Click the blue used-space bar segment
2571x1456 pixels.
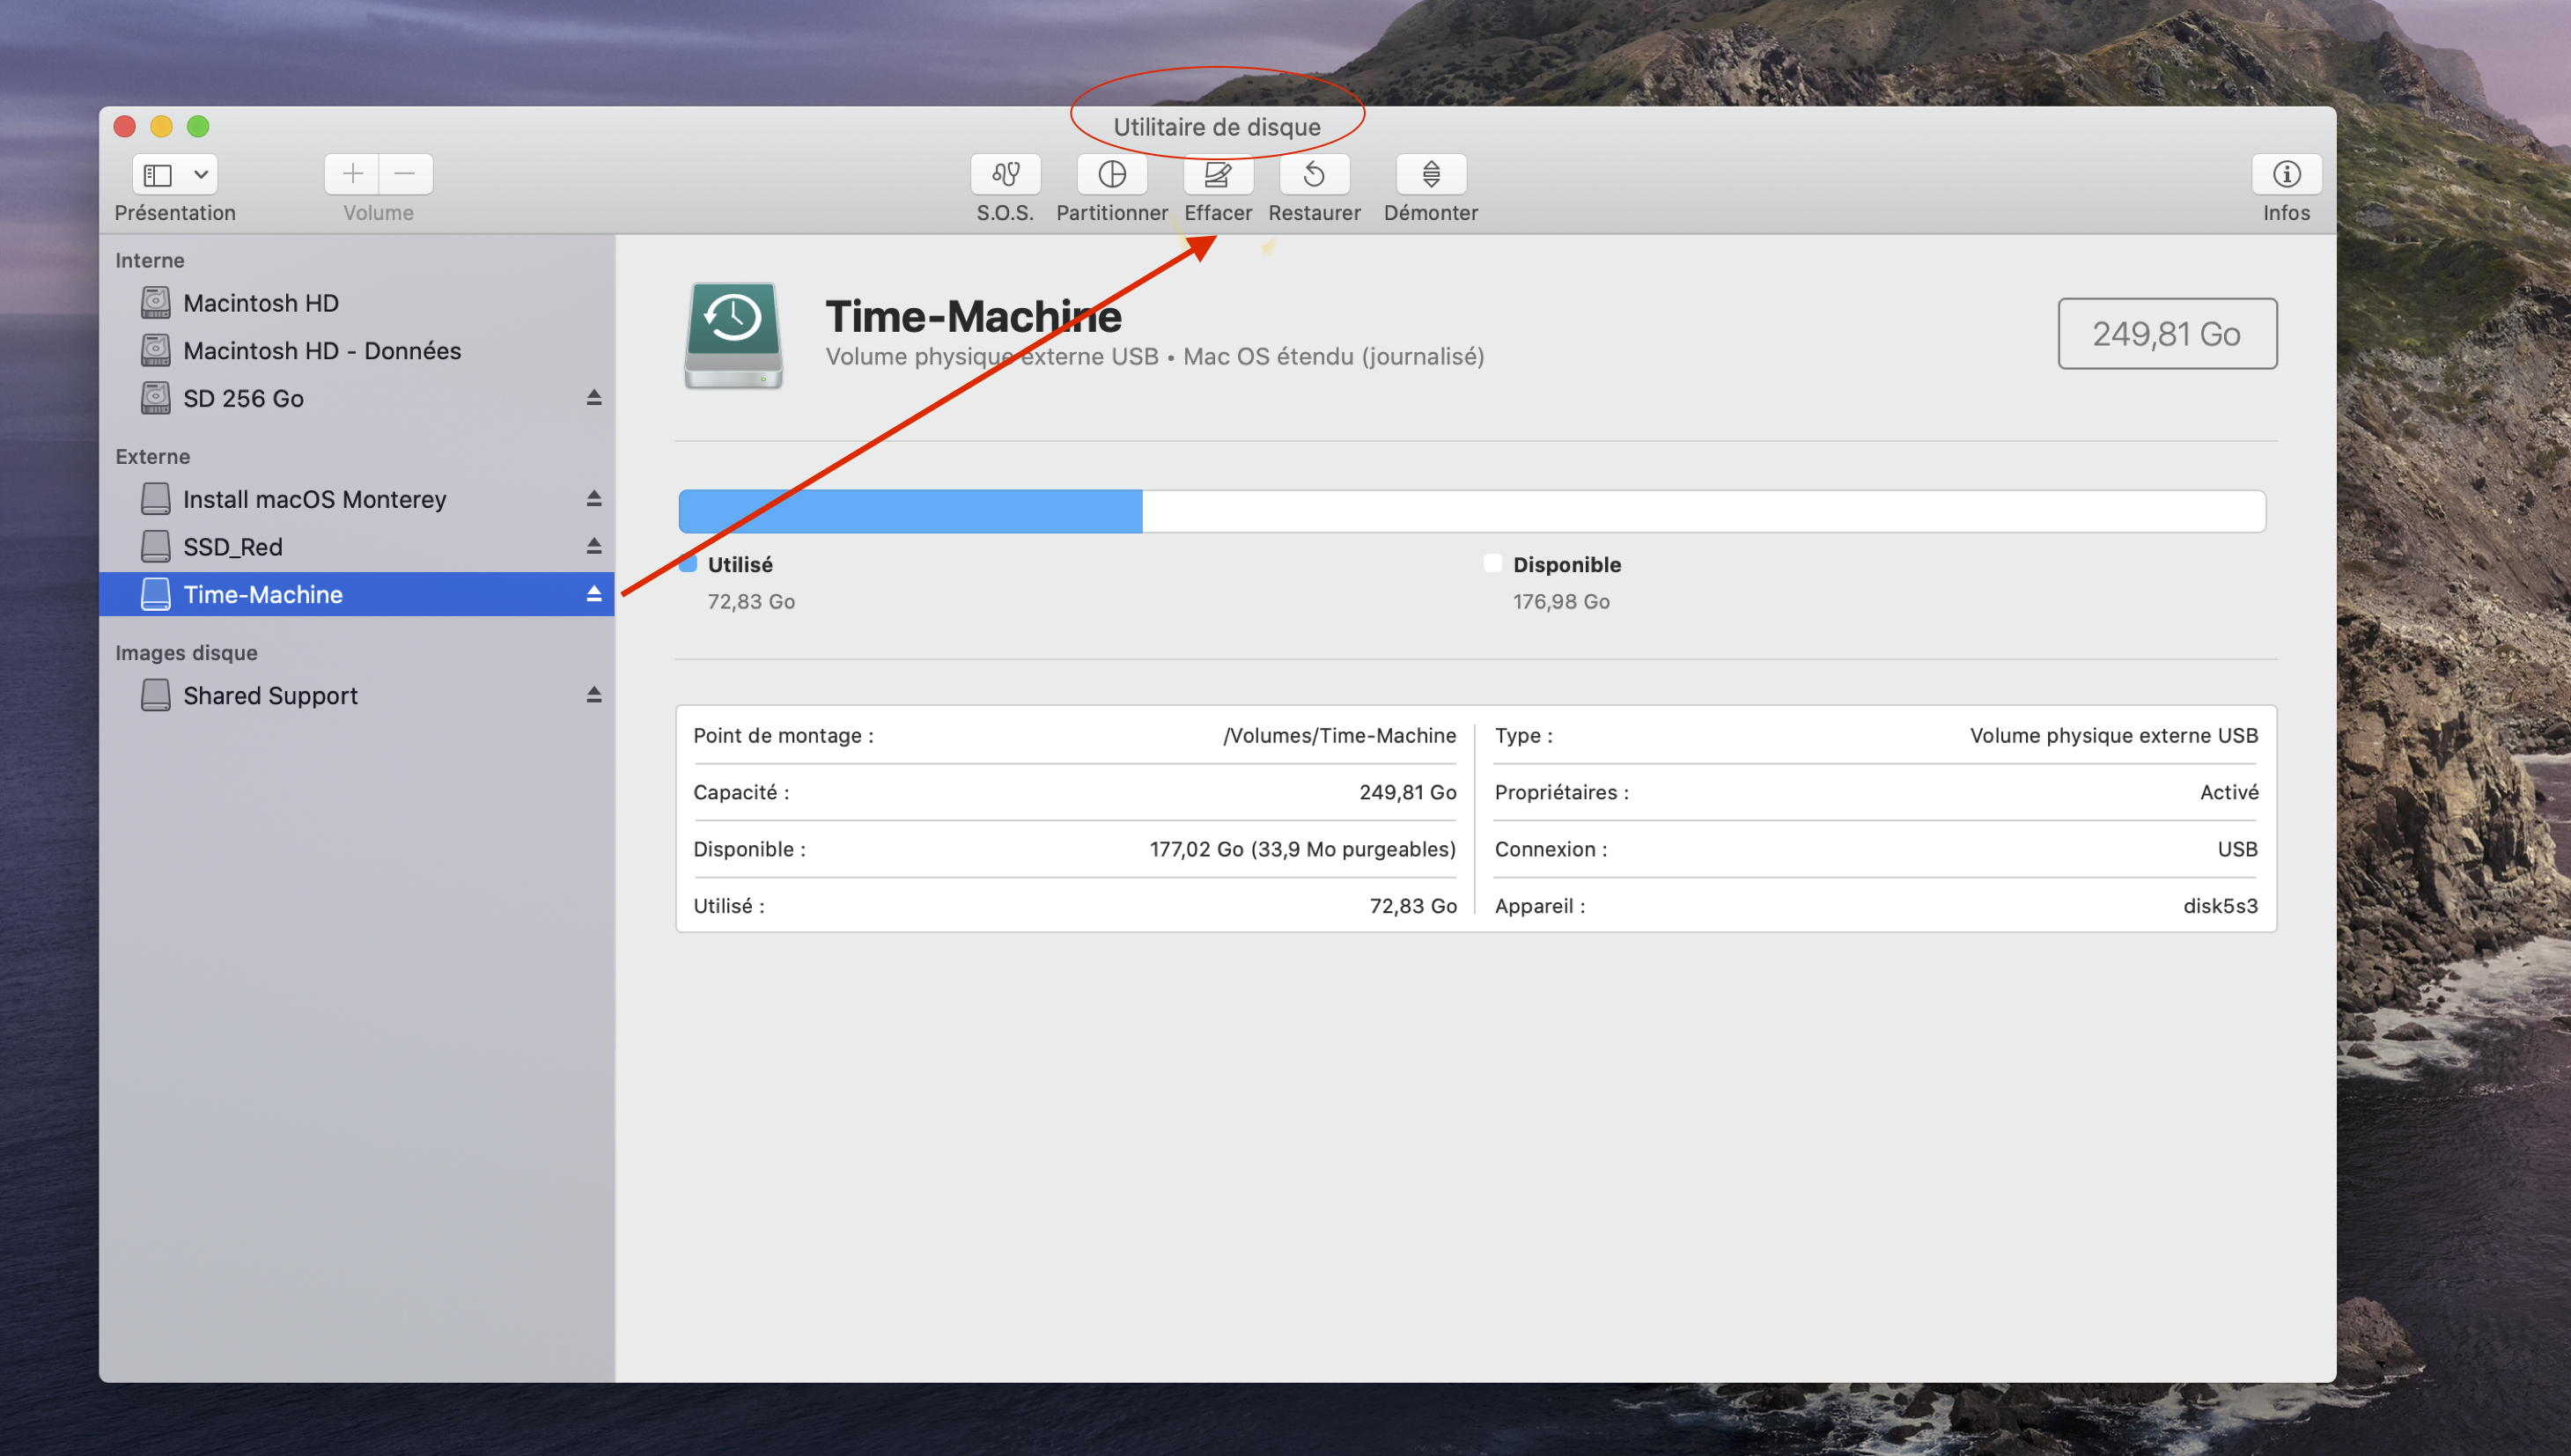(910, 511)
